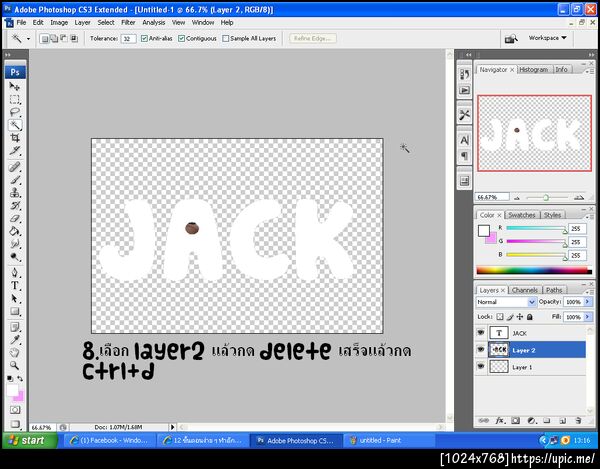The height and width of the screenshot is (469, 600).
Task: Toggle Lock position icon
Action: coord(520,317)
